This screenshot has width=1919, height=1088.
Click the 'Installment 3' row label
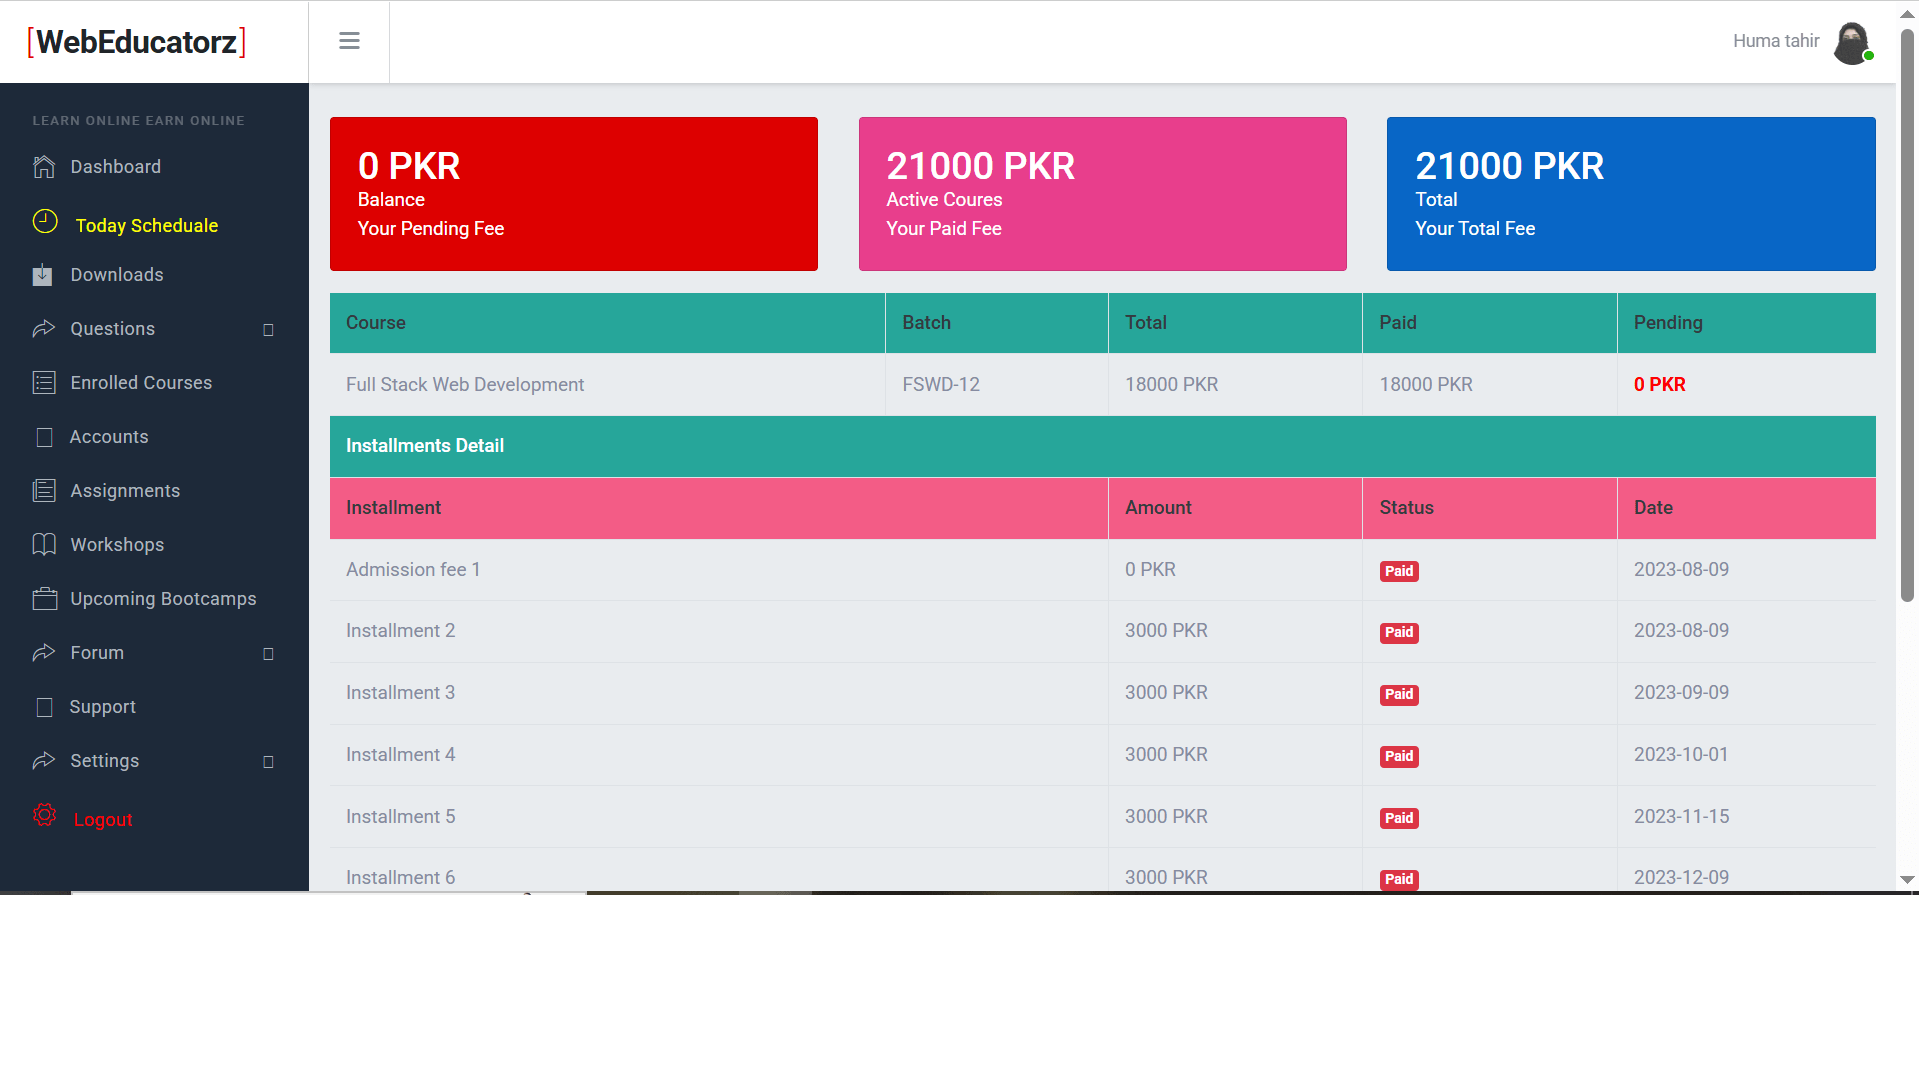[x=400, y=693]
